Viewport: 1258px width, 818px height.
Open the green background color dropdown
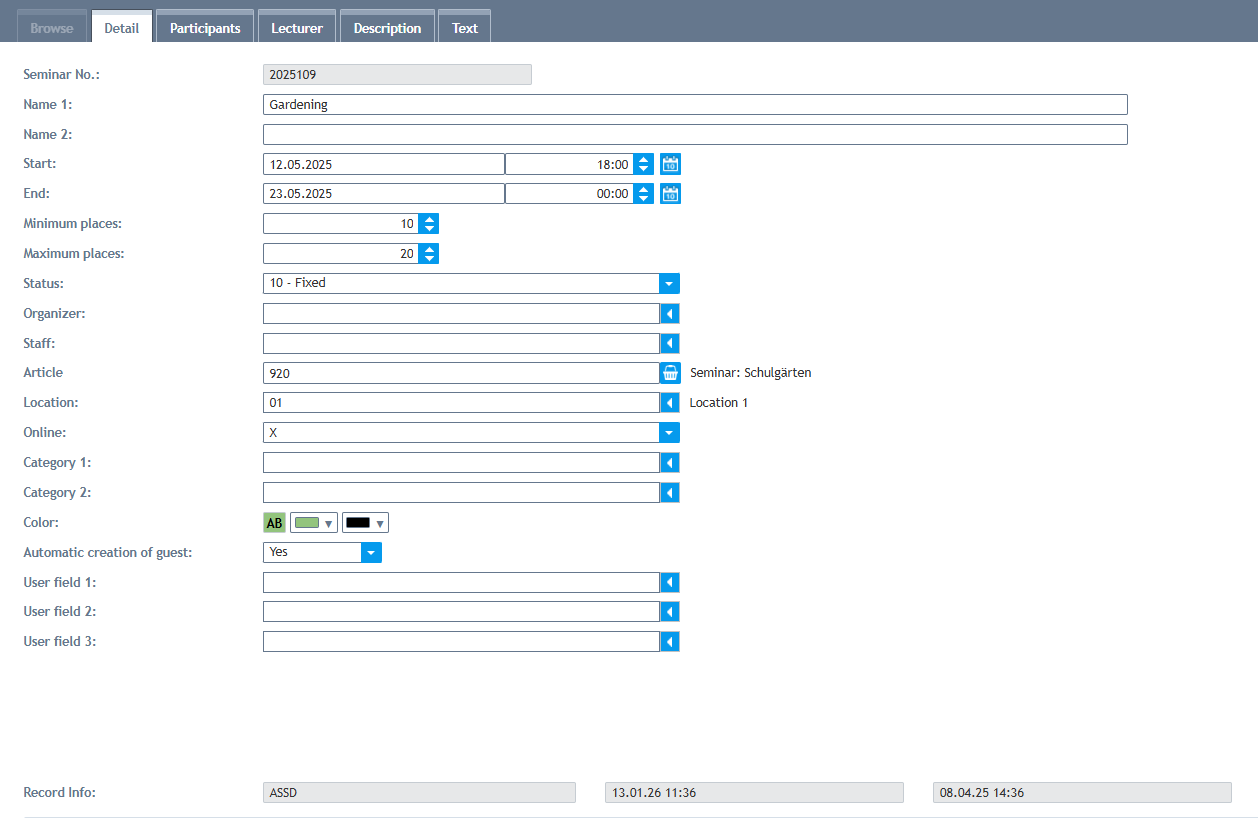(314, 523)
